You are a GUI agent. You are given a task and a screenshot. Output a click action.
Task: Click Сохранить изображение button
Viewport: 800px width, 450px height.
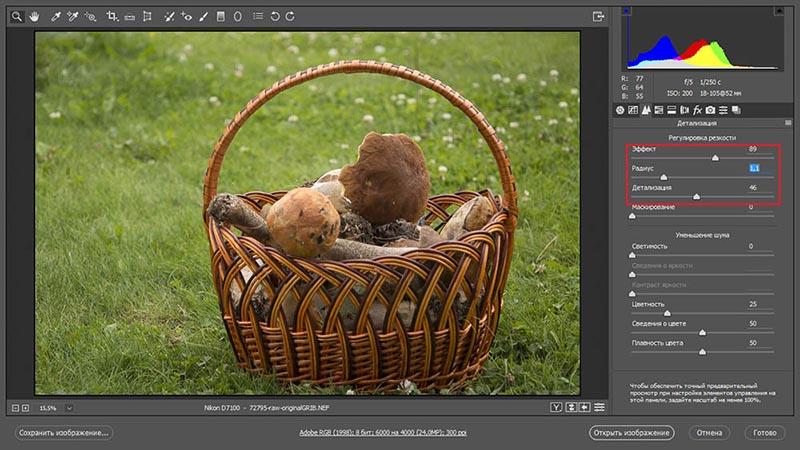(x=64, y=433)
